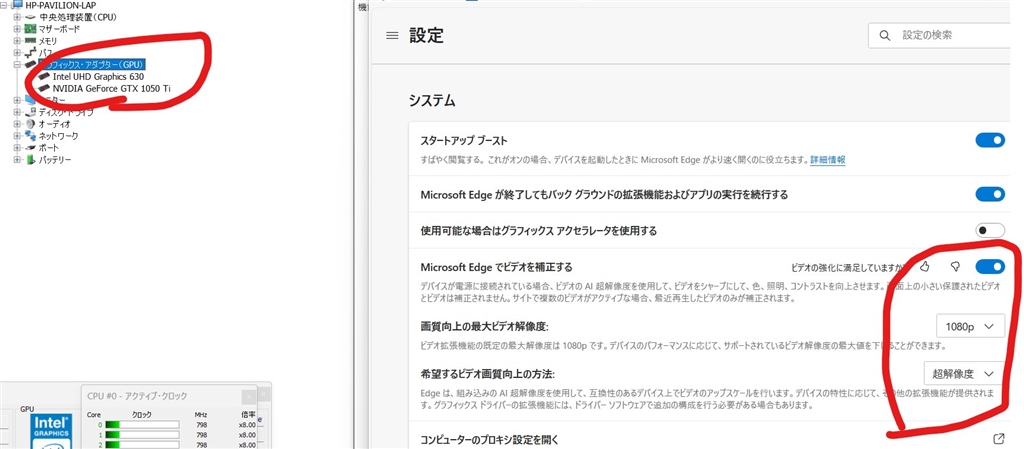Select the バッテリー label
The height and width of the screenshot is (449, 1024).
tap(55, 160)
